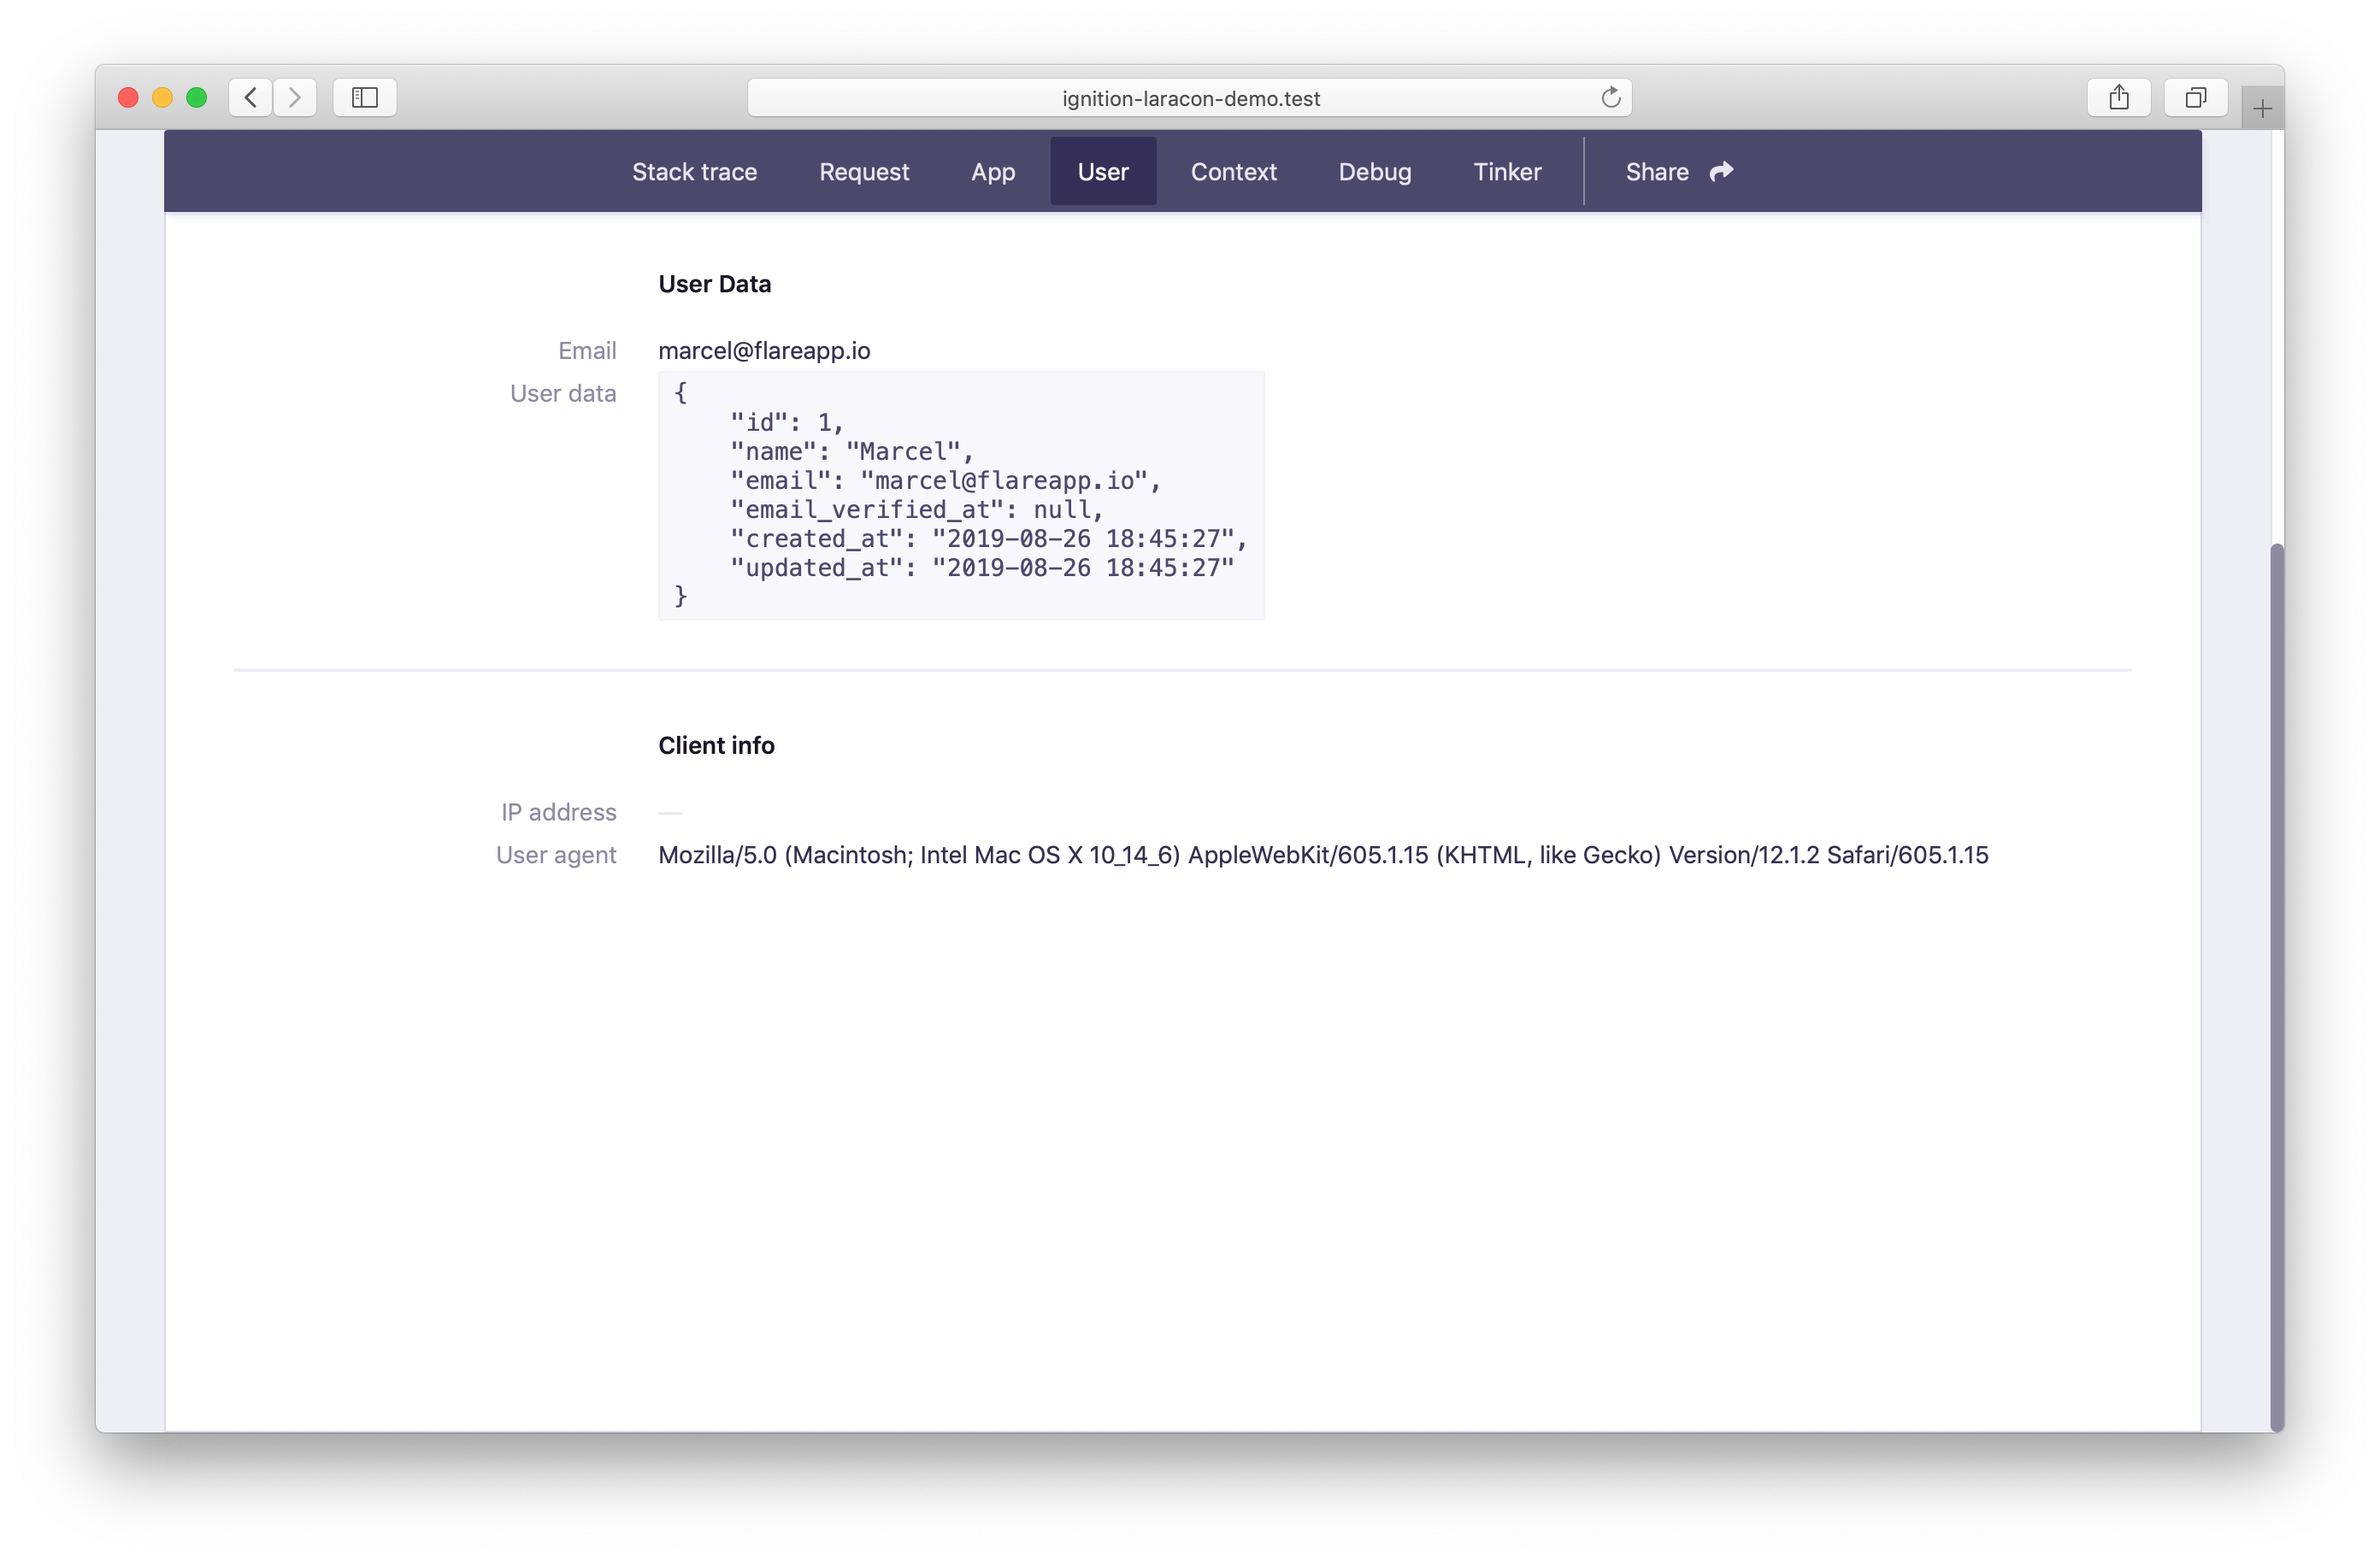Click inside the User data JSON block
The height and width of the screenshot is (1559, 2380).
coord(961,495)
